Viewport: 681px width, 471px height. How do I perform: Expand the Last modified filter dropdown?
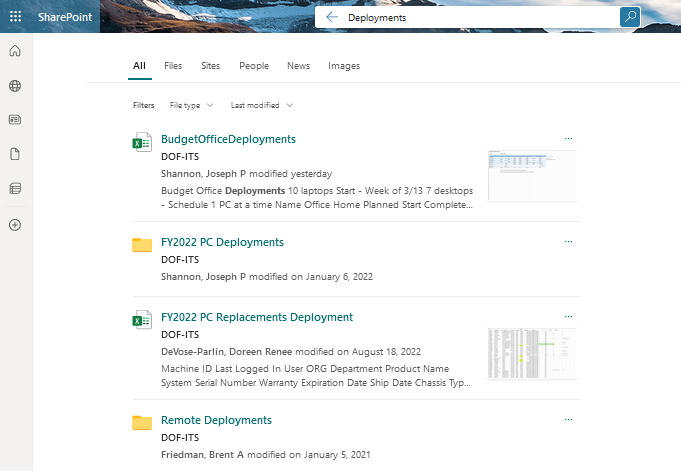[x=261, y=105]
